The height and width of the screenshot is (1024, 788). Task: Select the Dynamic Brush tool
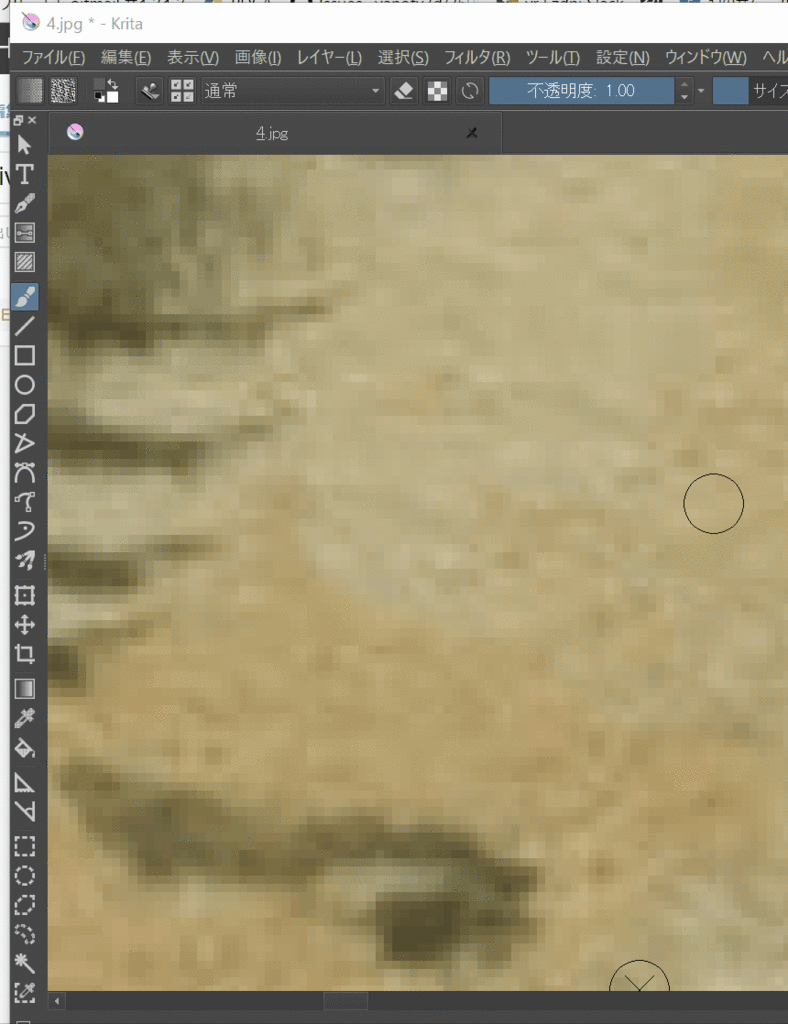pos(25,532)
